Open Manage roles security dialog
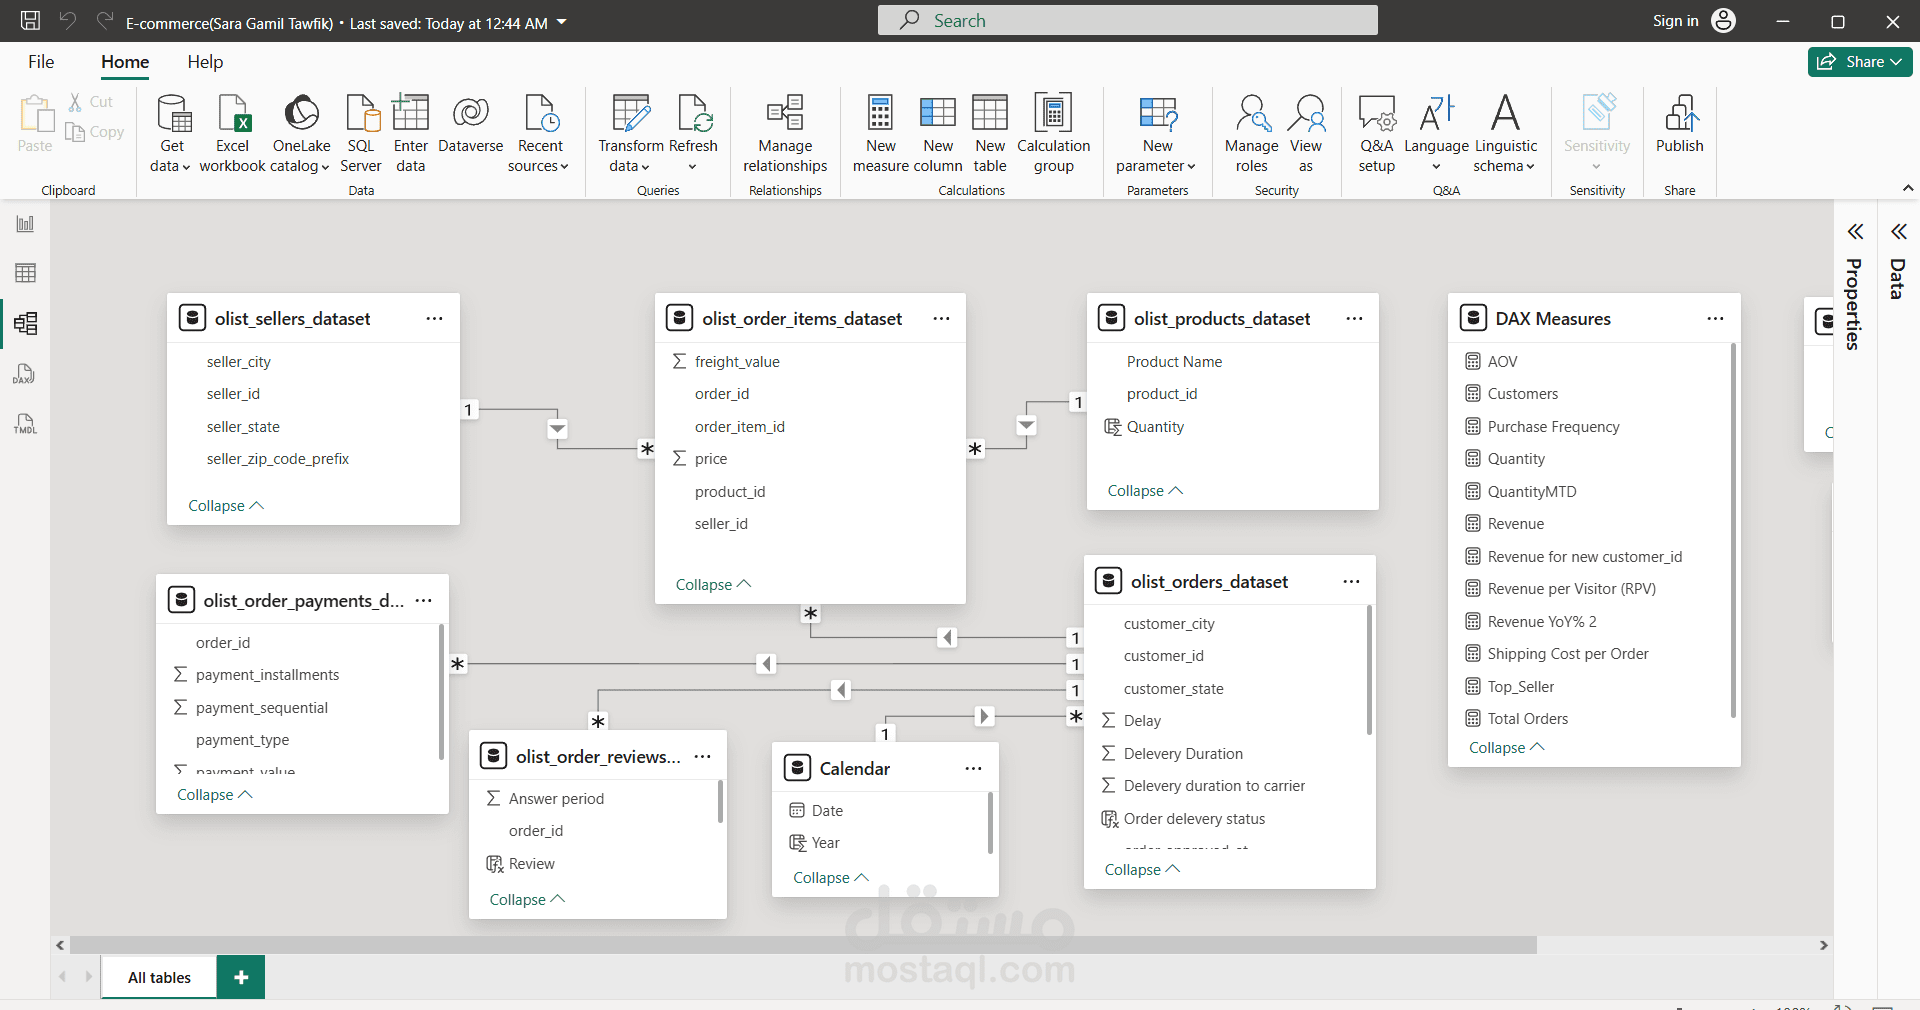The image size is (1920, 1010). pyautogui.click(x=1251, y=133)
